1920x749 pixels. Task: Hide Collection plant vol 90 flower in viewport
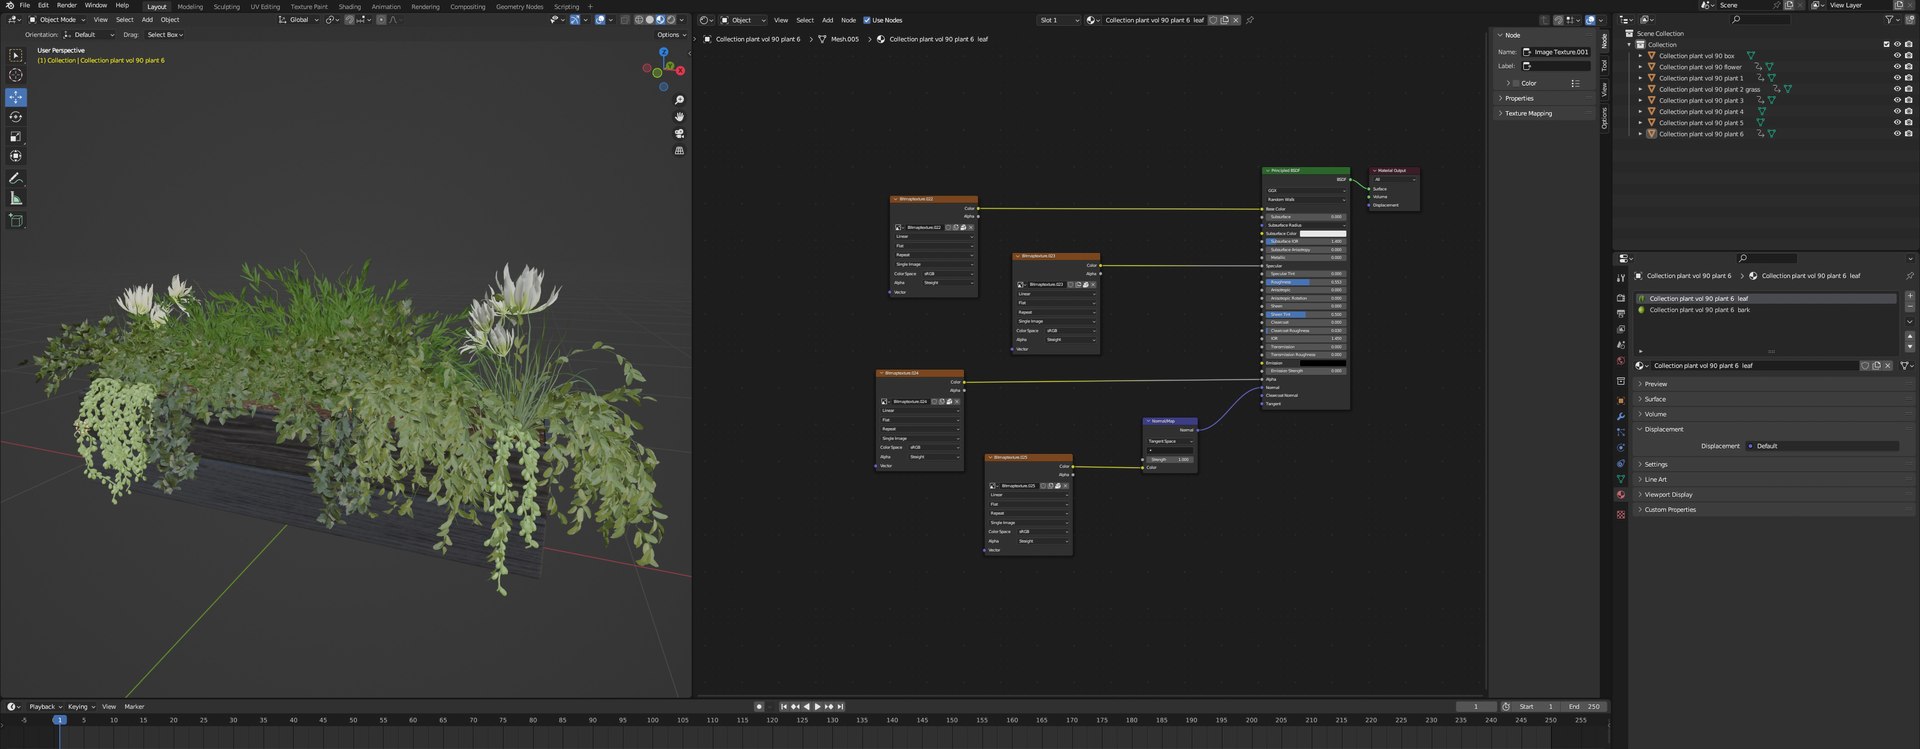(x=1897, y=67)
